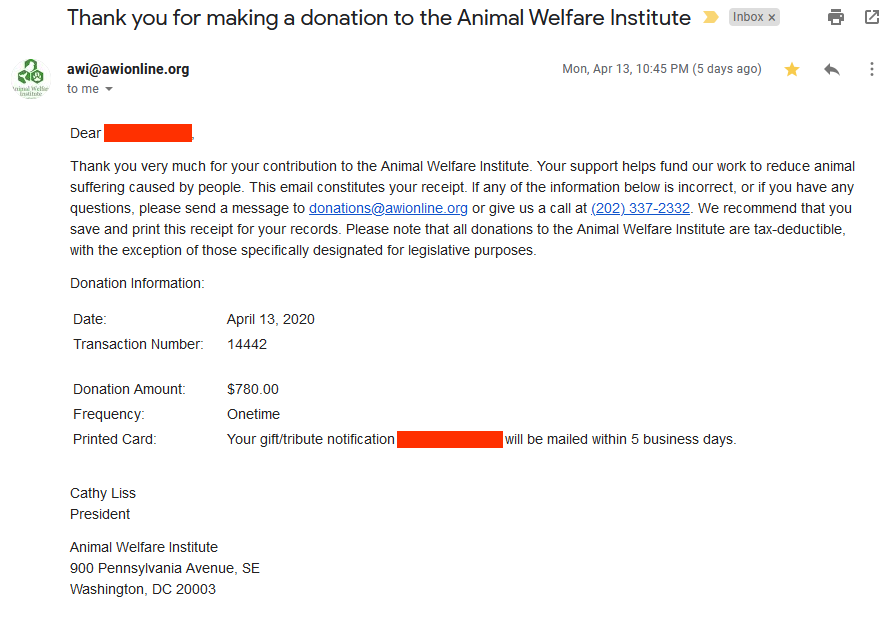Click the Animal Welfare Institute sender avatar
890x618 pixels.
[x=31, y=78]
